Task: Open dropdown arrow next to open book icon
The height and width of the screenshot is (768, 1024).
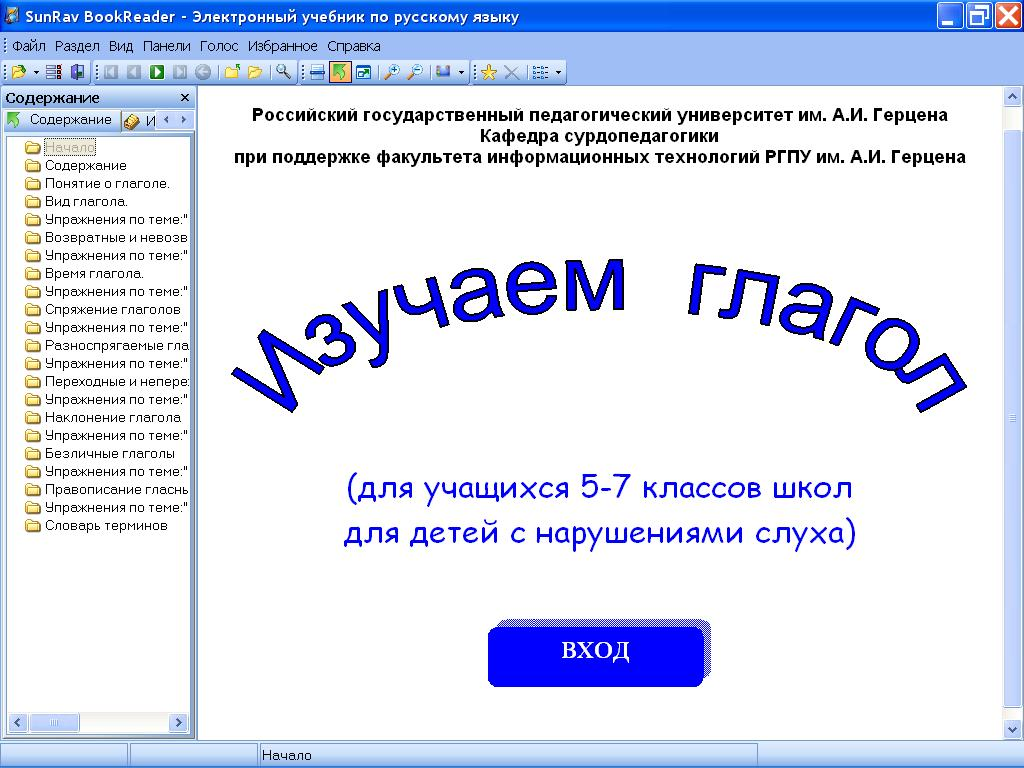Action: [x=36, y=72]
